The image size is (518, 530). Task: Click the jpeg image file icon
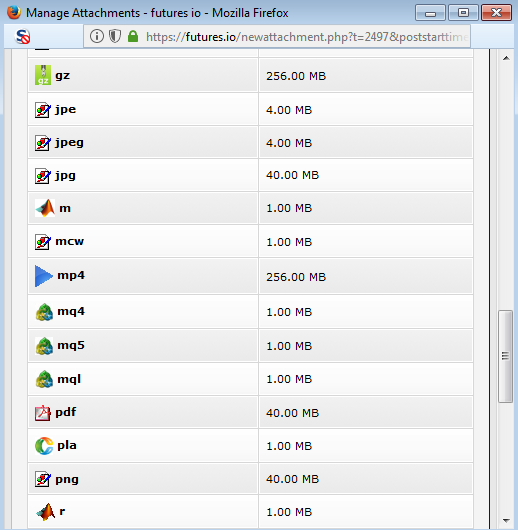(43, 143)
